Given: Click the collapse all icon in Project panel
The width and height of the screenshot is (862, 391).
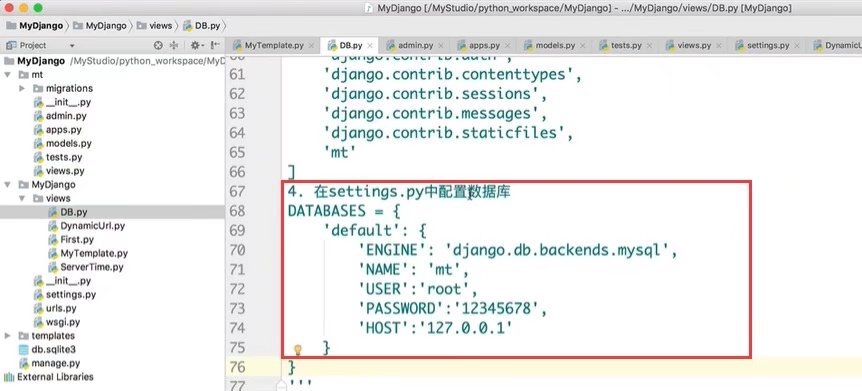Looking at the screenshot, I should click(174, 45).
